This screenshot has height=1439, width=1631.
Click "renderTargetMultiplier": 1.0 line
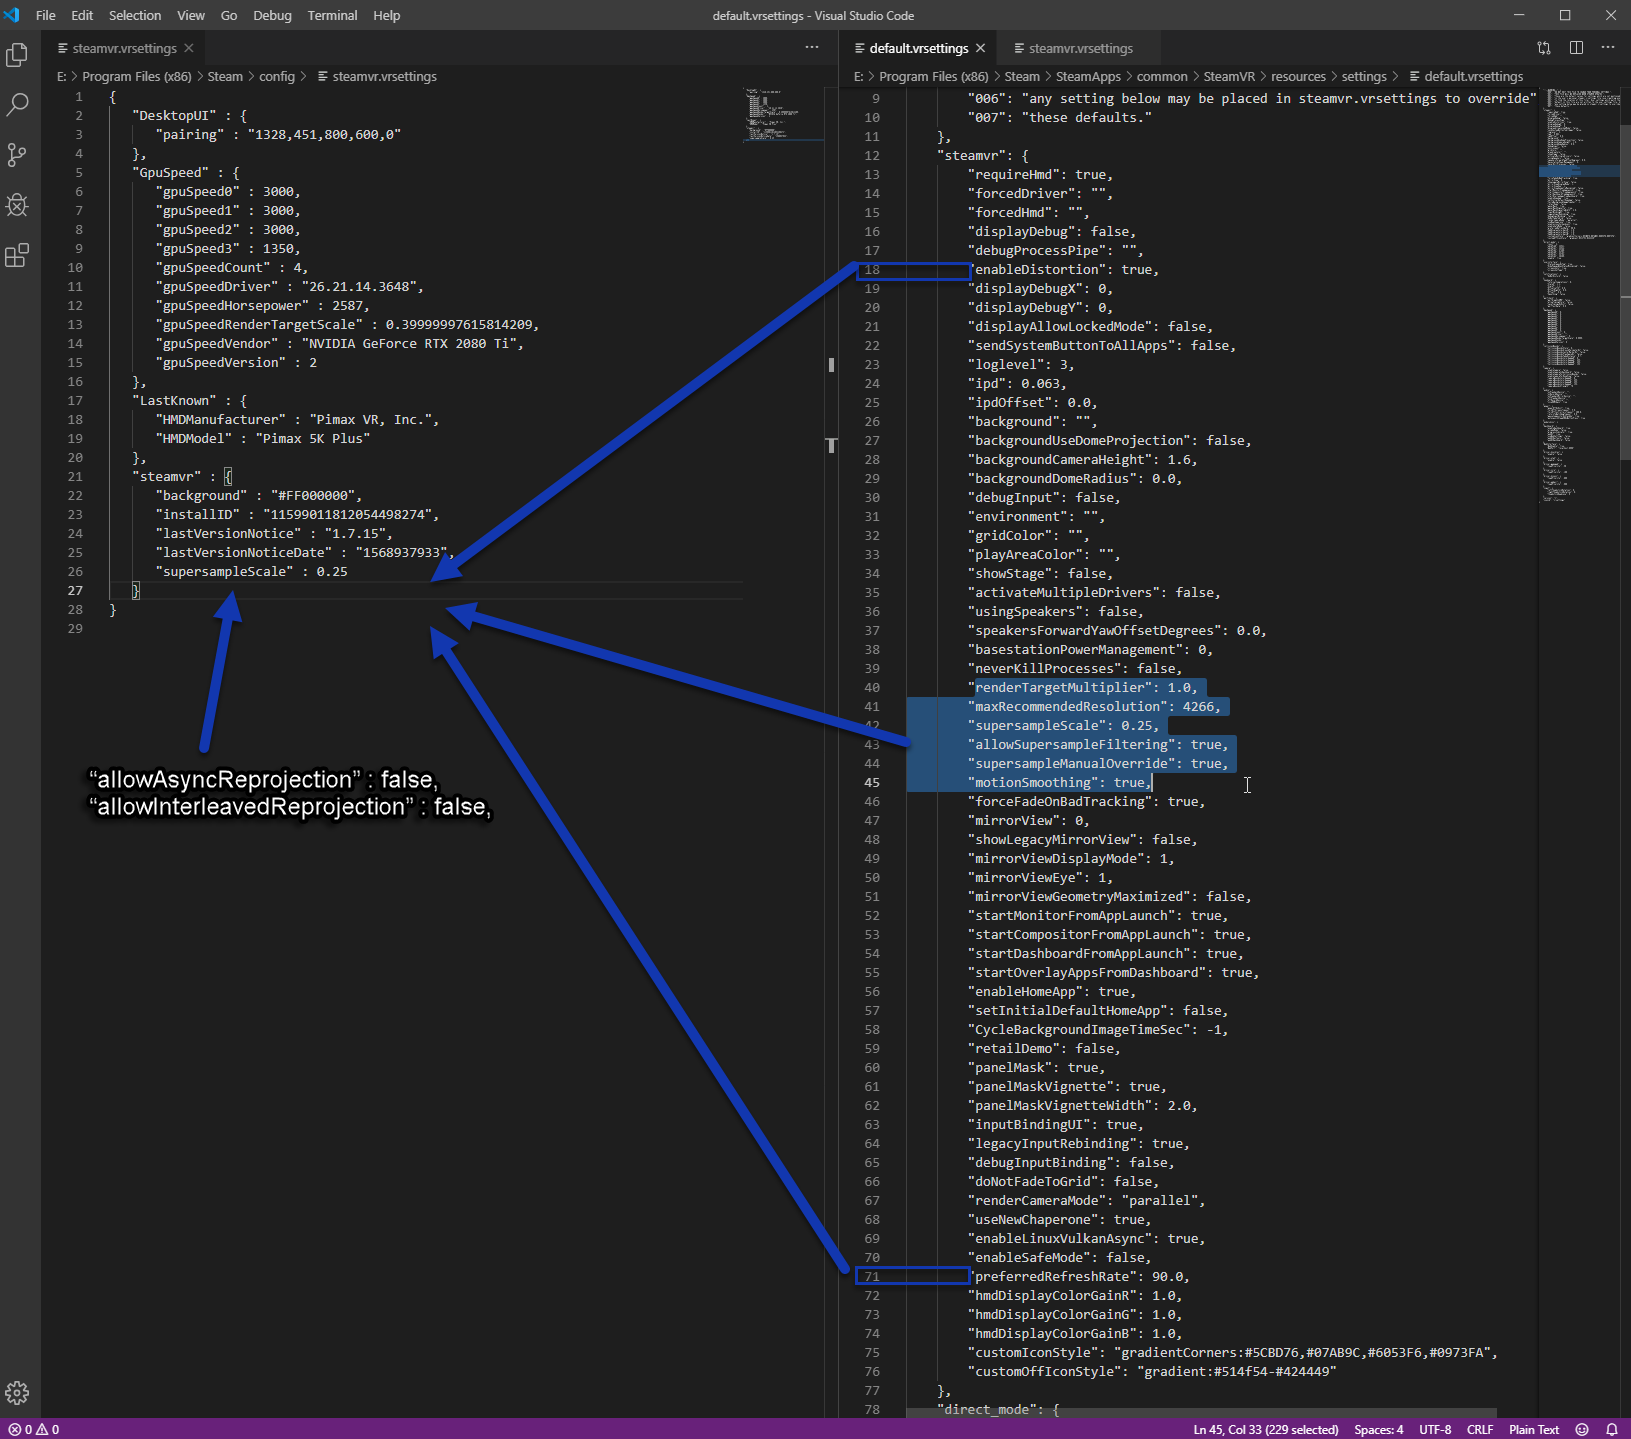click(x=1082, y=687)
